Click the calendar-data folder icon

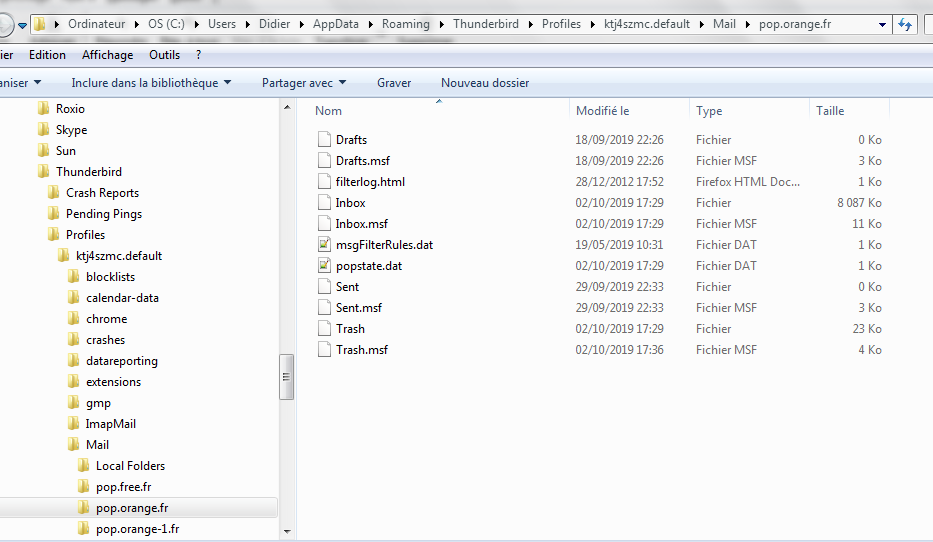74,297
